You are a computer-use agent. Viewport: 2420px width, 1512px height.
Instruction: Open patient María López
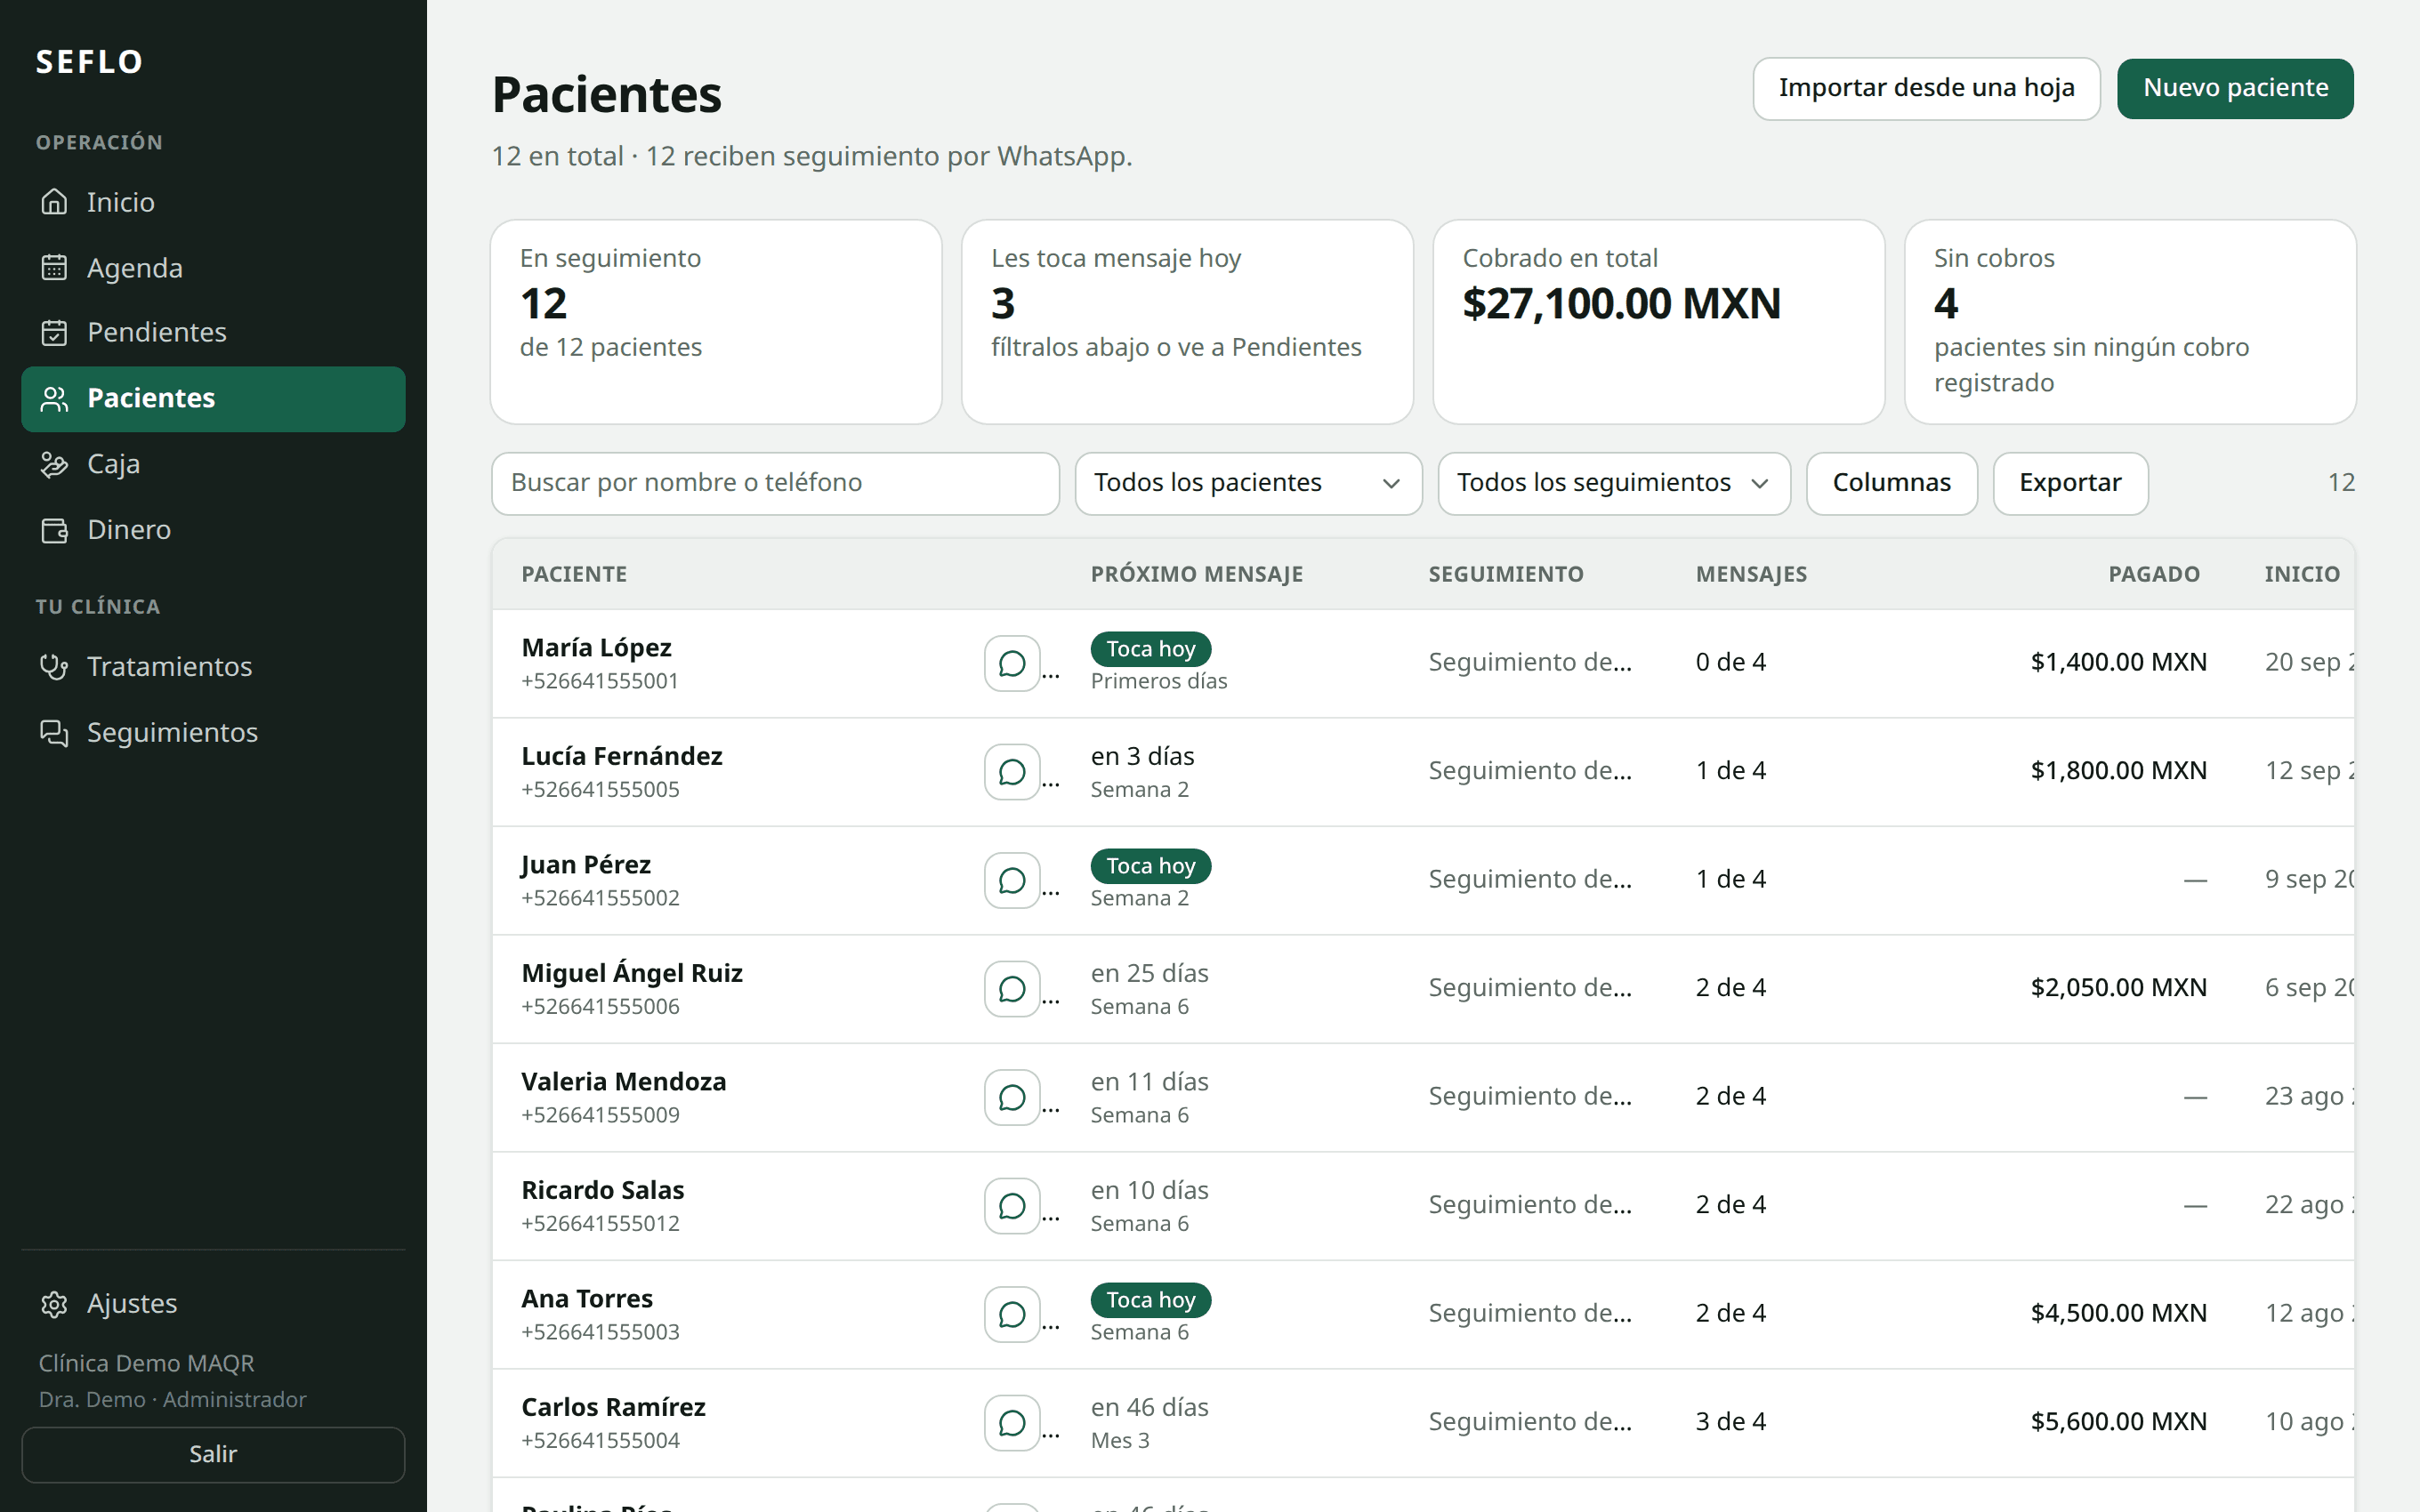(x=596, y=648)
